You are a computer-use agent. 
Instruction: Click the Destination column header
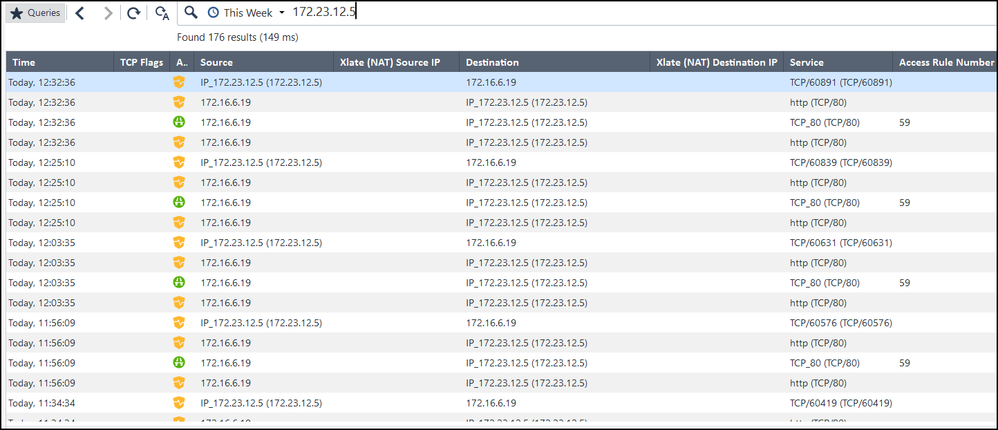coord(492,62)
